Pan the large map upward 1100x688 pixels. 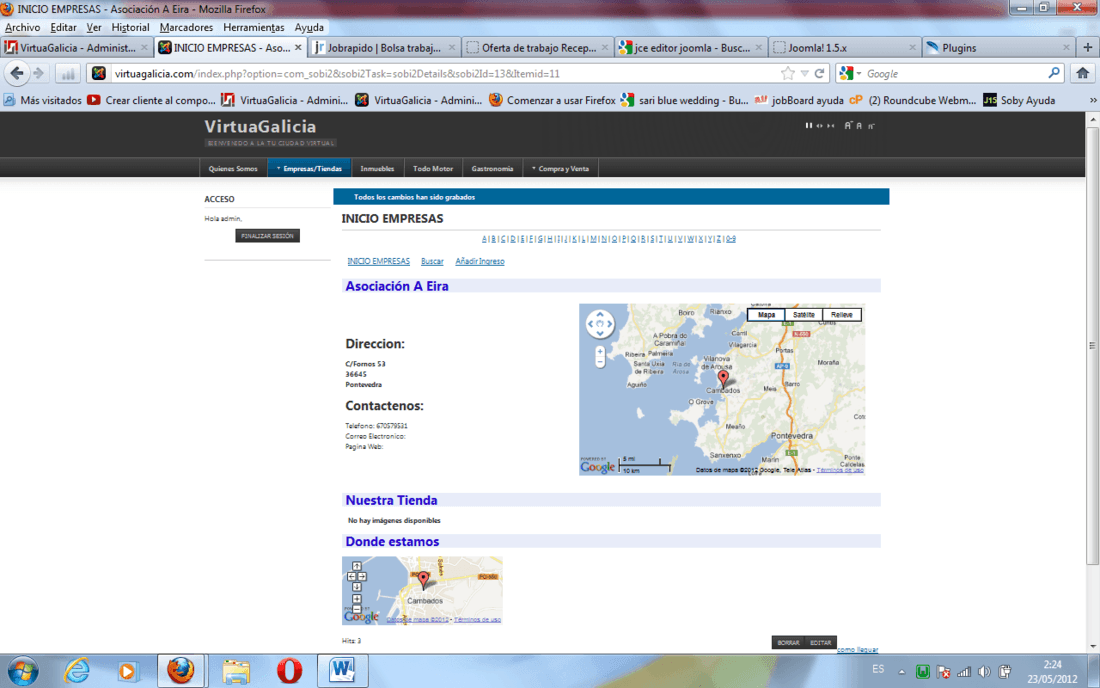[600, 315]
